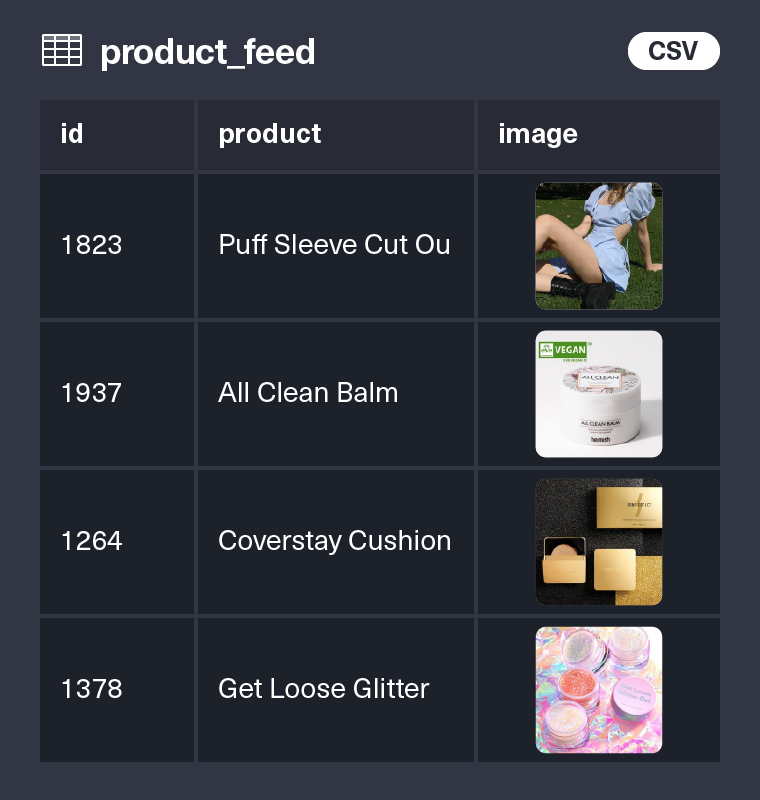This screenshot has height=800, width=760.
Task: Click the image column header
Action: (x=538, y=134)
